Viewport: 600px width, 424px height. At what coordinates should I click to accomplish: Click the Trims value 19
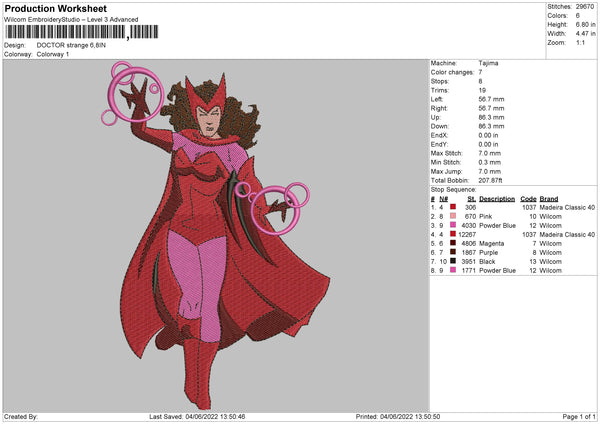(482, 90)
